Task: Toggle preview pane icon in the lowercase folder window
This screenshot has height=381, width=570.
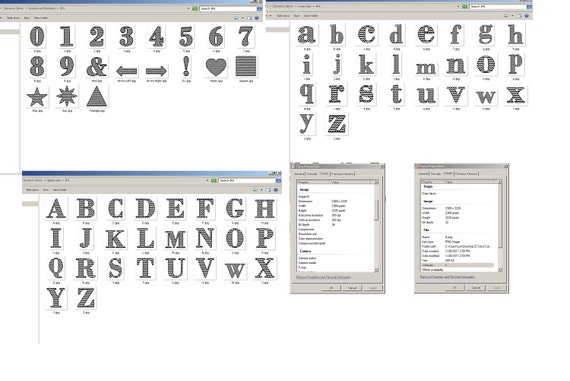Action: [519, 16]
